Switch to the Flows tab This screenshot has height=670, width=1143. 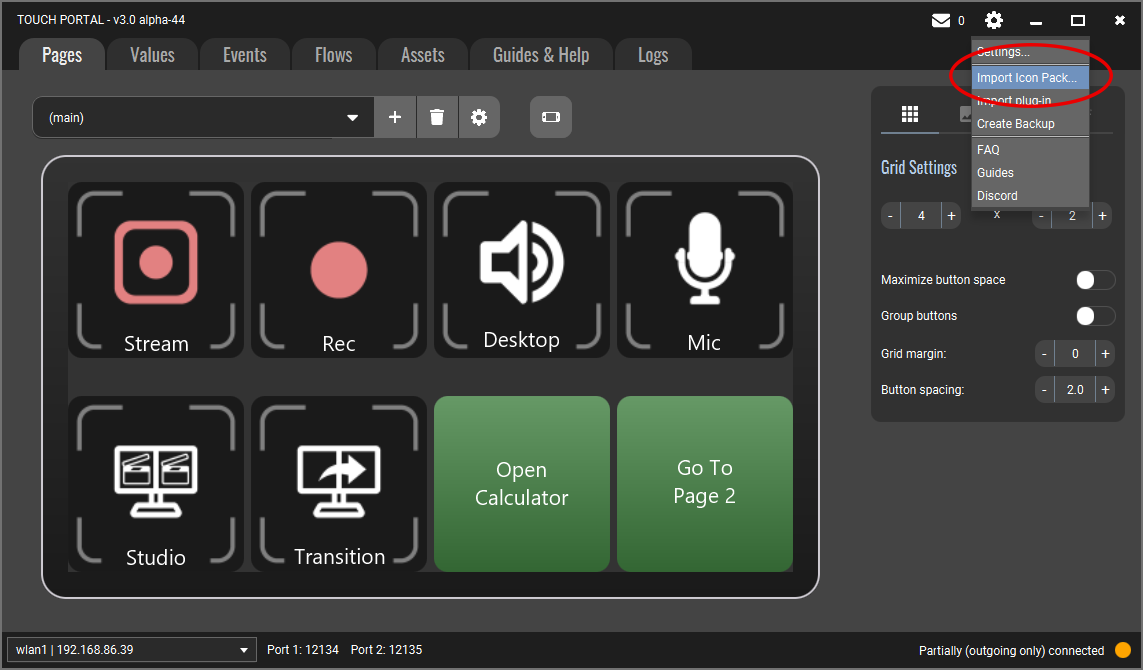(333, 55)
